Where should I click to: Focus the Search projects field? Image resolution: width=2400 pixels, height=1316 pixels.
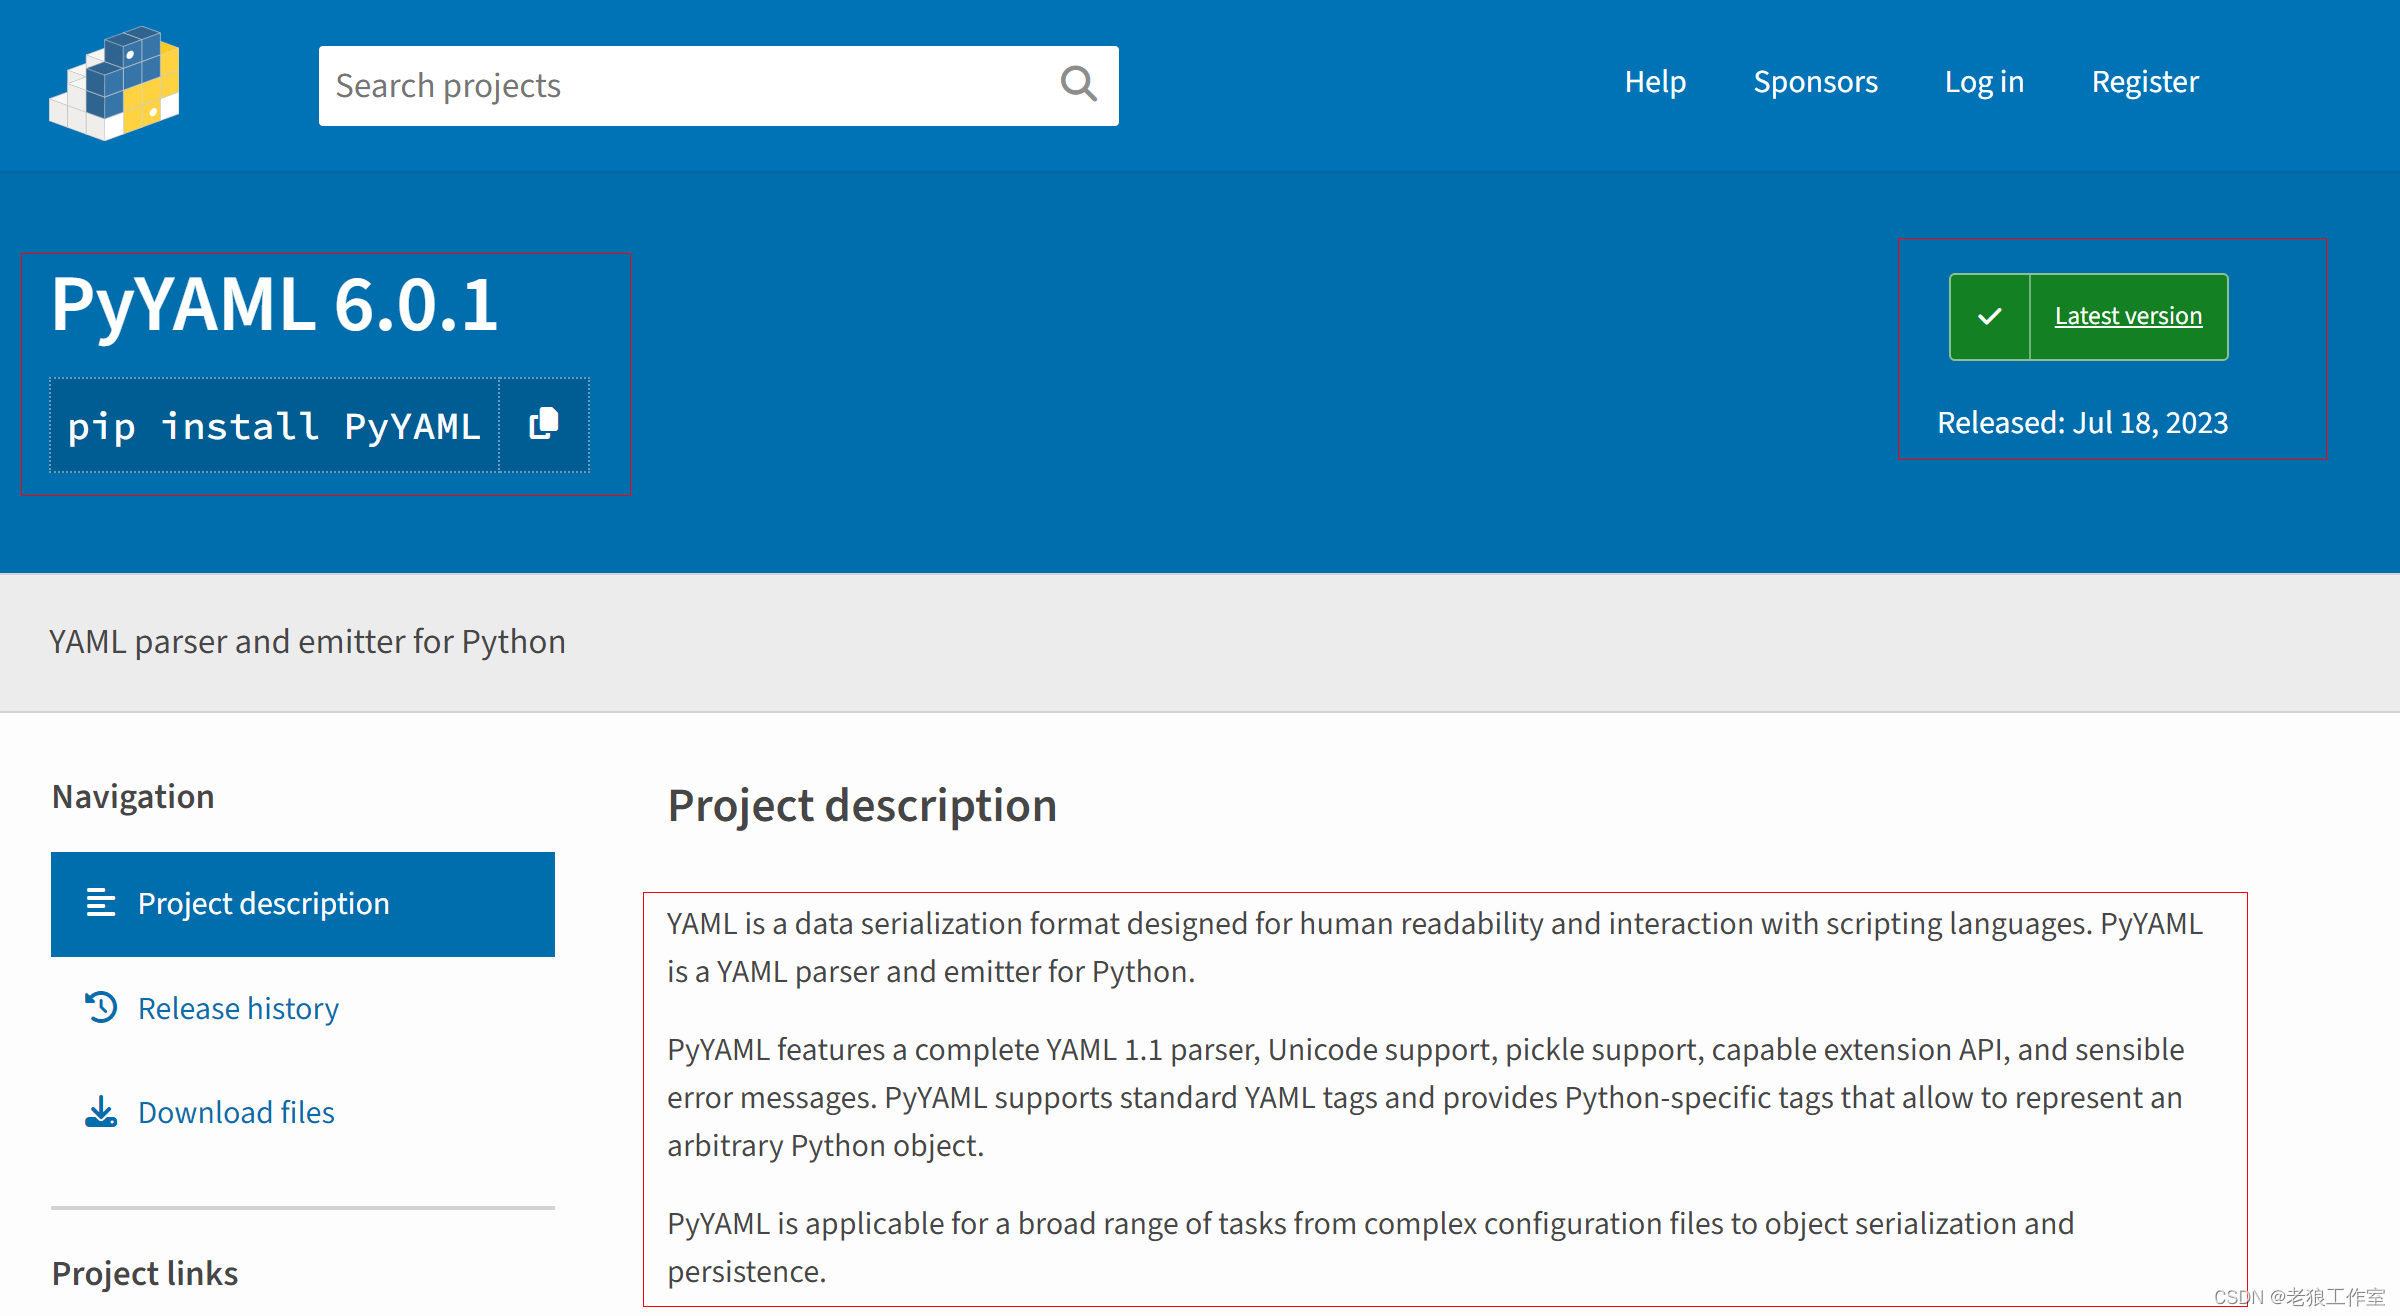coord(680,86)
